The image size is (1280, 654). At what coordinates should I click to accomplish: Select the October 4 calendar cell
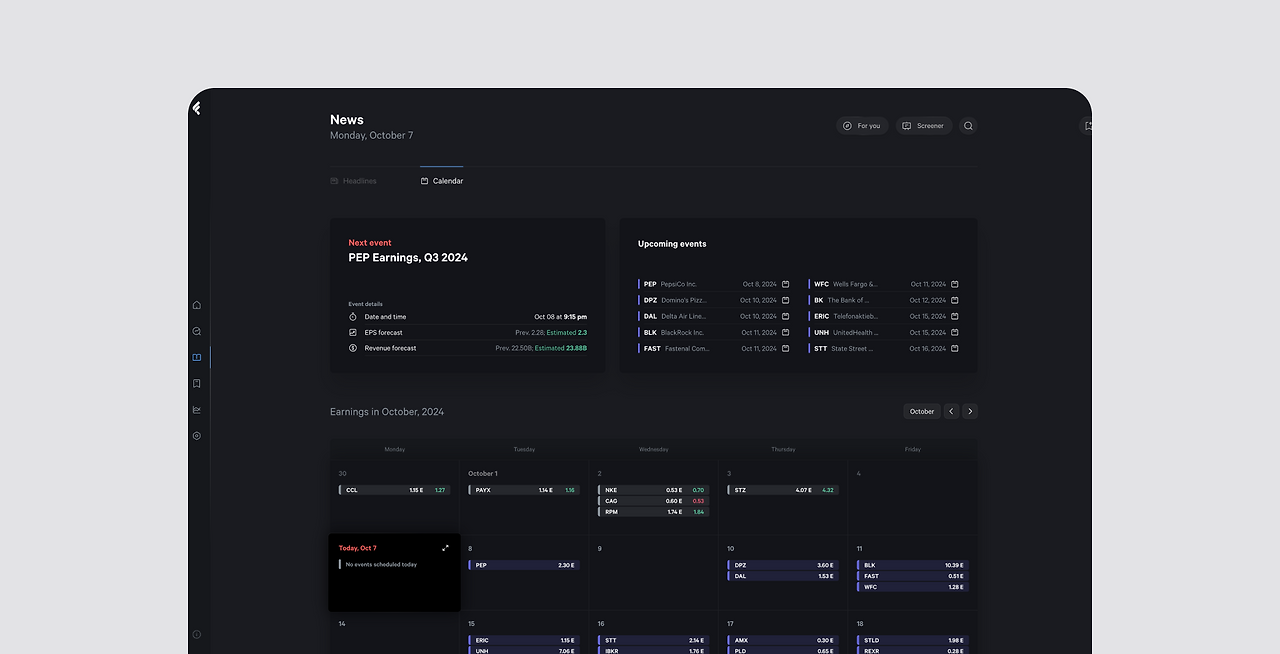pos(913,498)
